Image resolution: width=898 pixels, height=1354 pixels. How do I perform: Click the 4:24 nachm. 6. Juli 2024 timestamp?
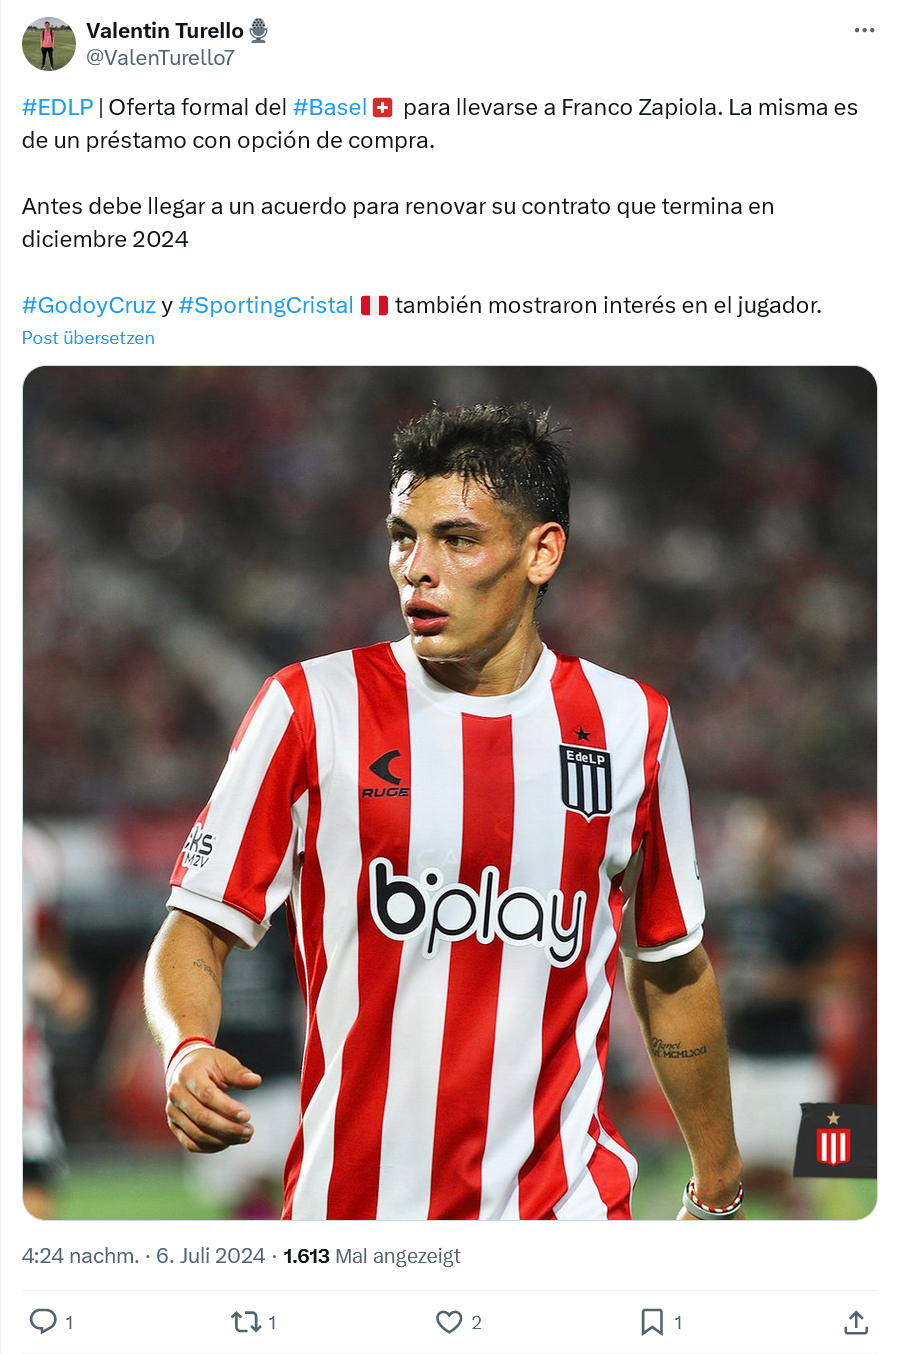(144, 1256)
